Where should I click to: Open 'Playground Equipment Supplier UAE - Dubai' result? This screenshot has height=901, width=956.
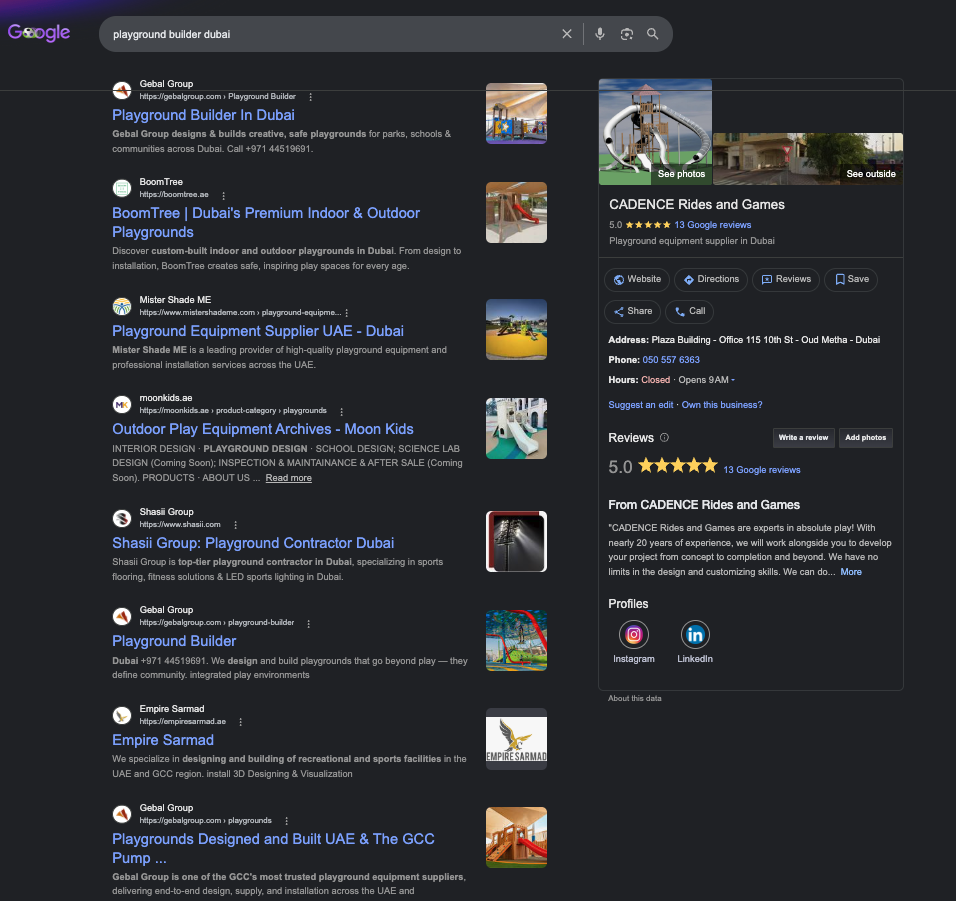click(x=258, y=331)
